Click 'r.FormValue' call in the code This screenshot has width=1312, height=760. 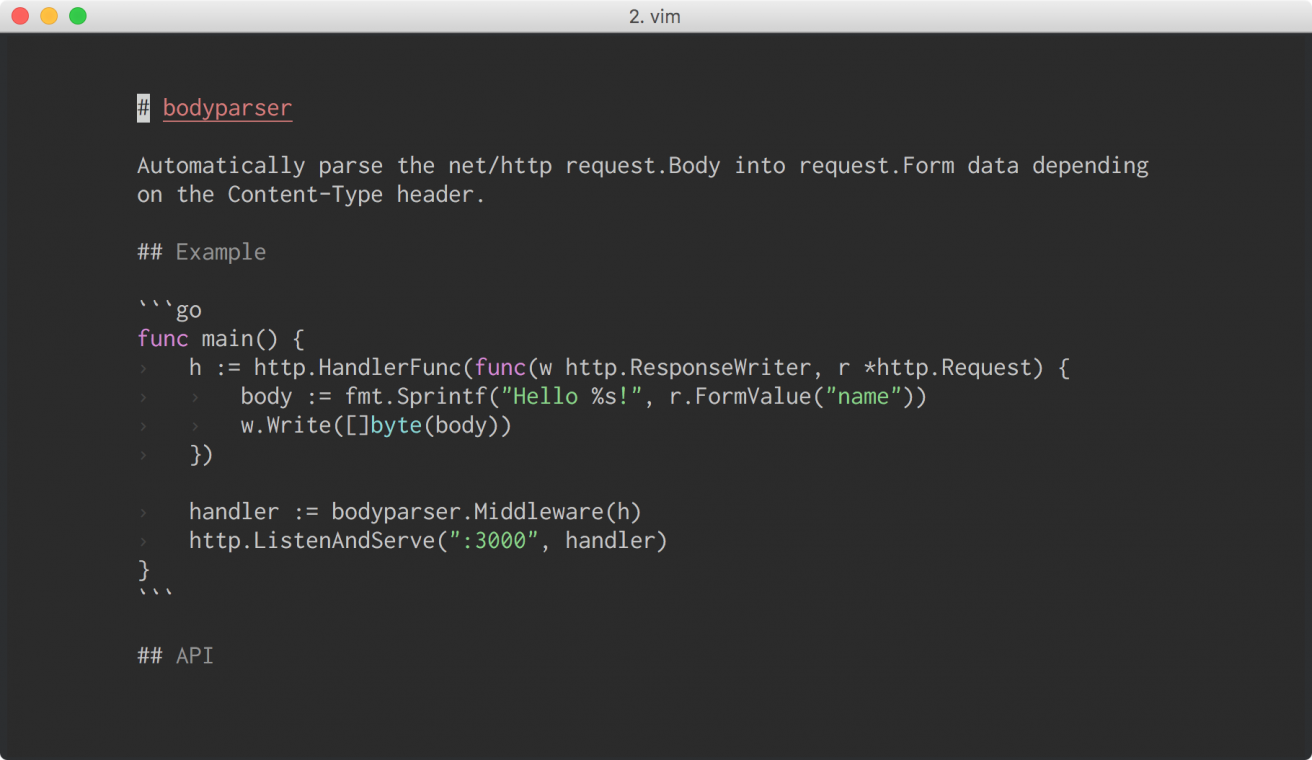(741, 397)
